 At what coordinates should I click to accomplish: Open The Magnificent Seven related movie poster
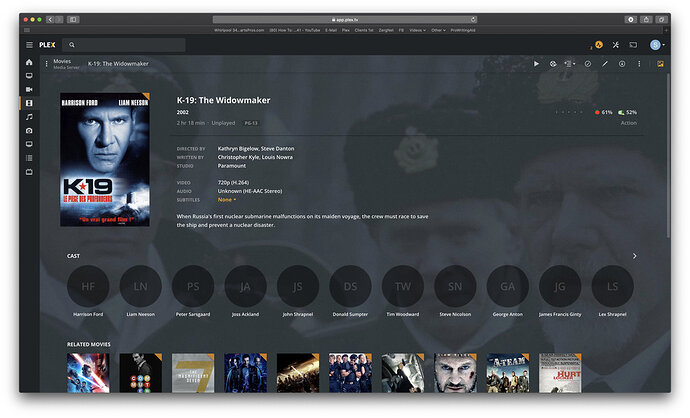tap(193, 373)
